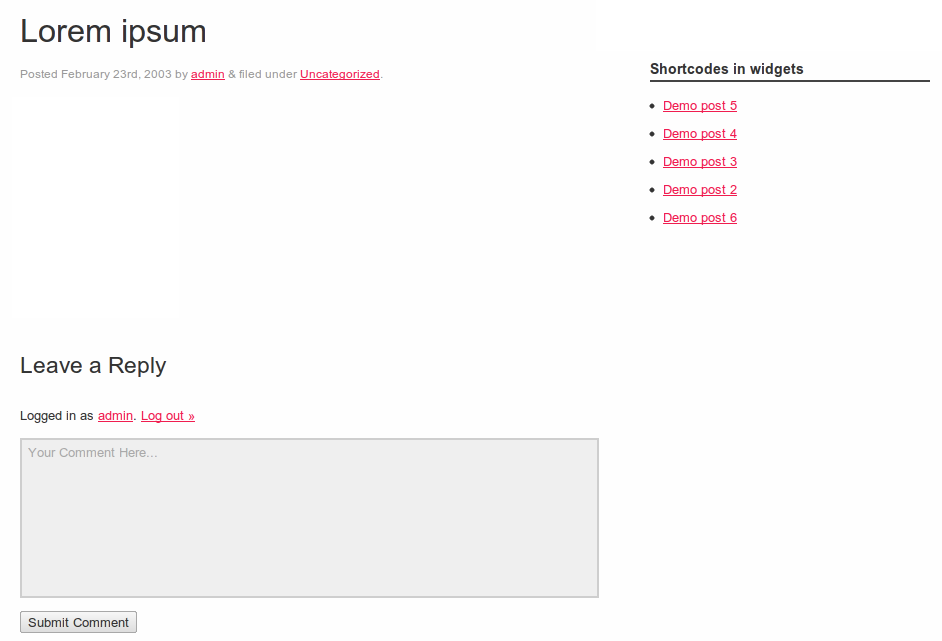
Task: Select the Demo post 3 link
Action: [700, 162]
